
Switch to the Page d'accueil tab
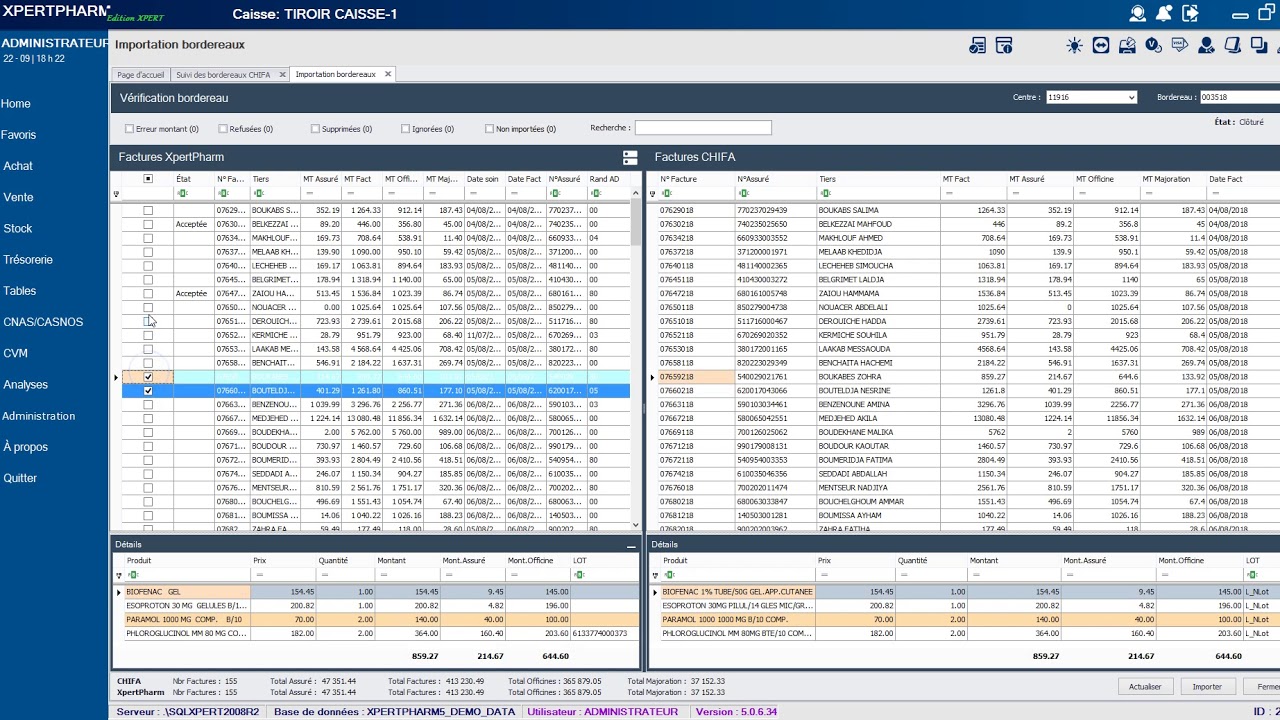(140, 75)
